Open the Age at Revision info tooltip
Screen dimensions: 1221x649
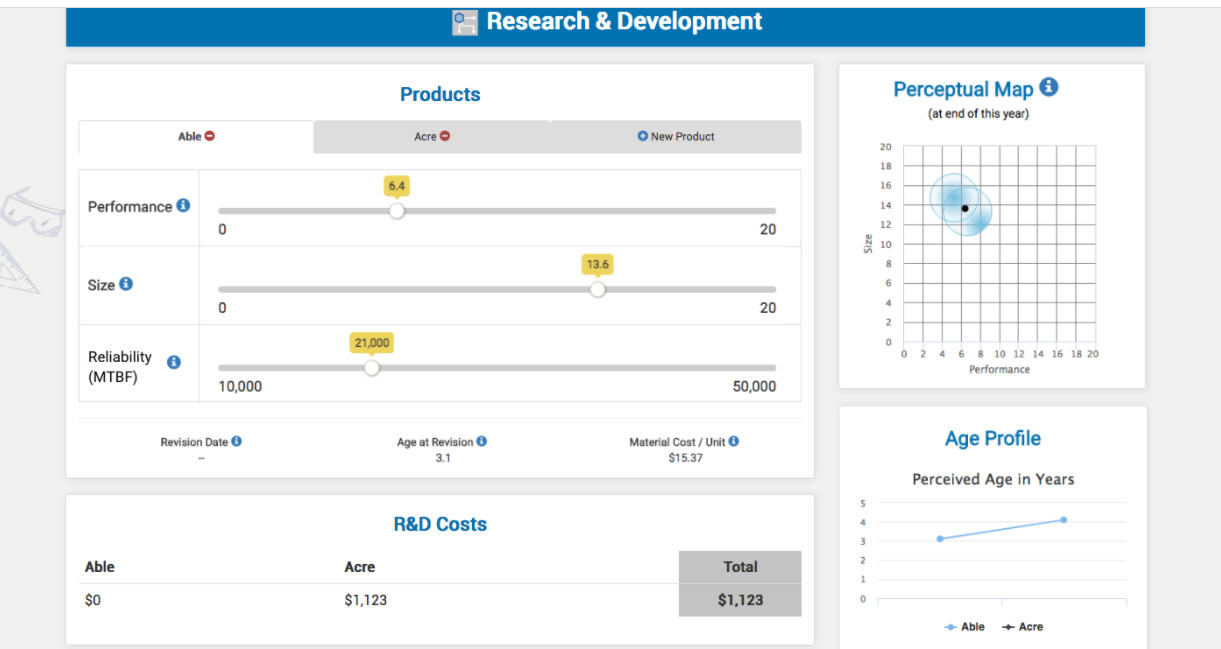point(482,441)
